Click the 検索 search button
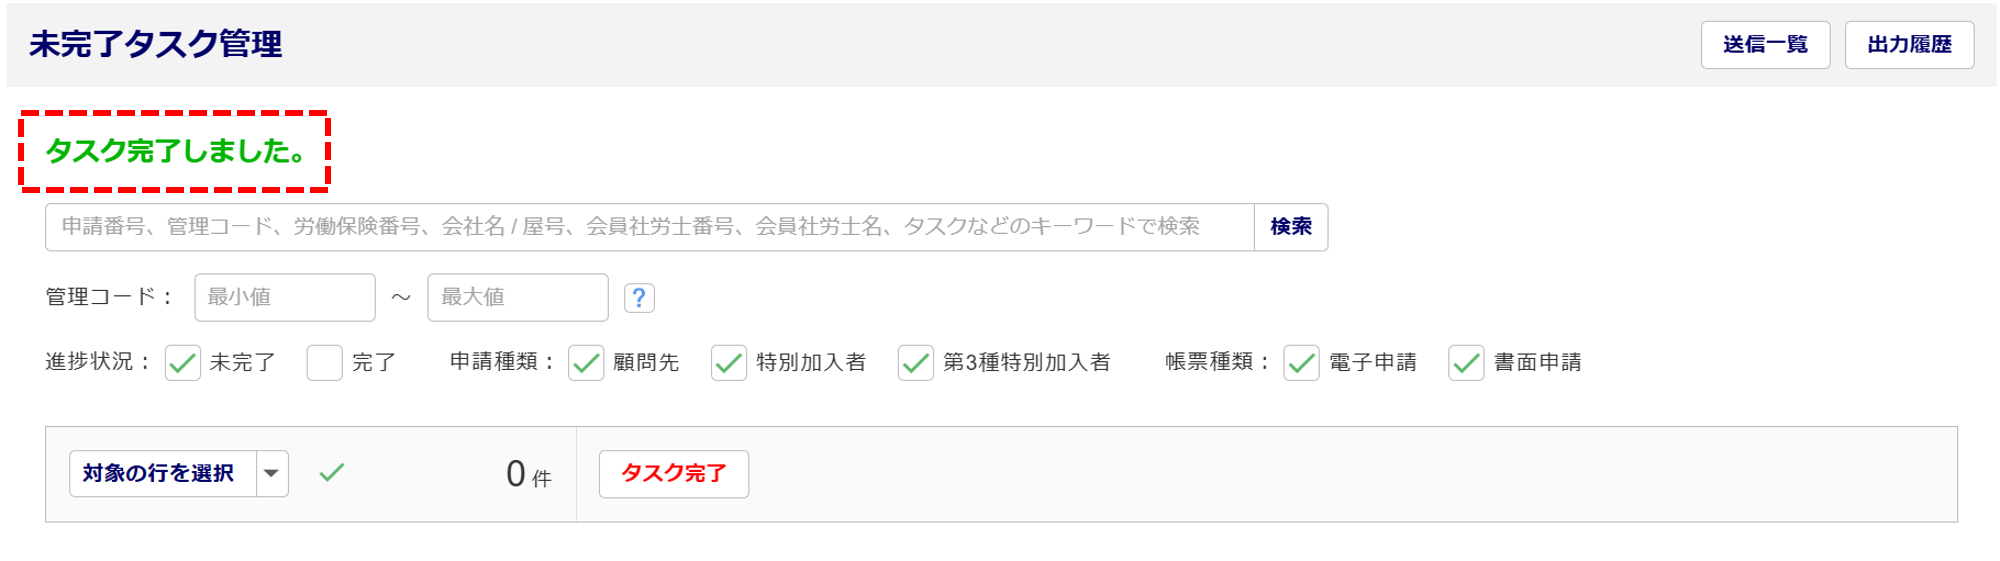This screenshot has height=561, width=2000. click(1290, 227)
